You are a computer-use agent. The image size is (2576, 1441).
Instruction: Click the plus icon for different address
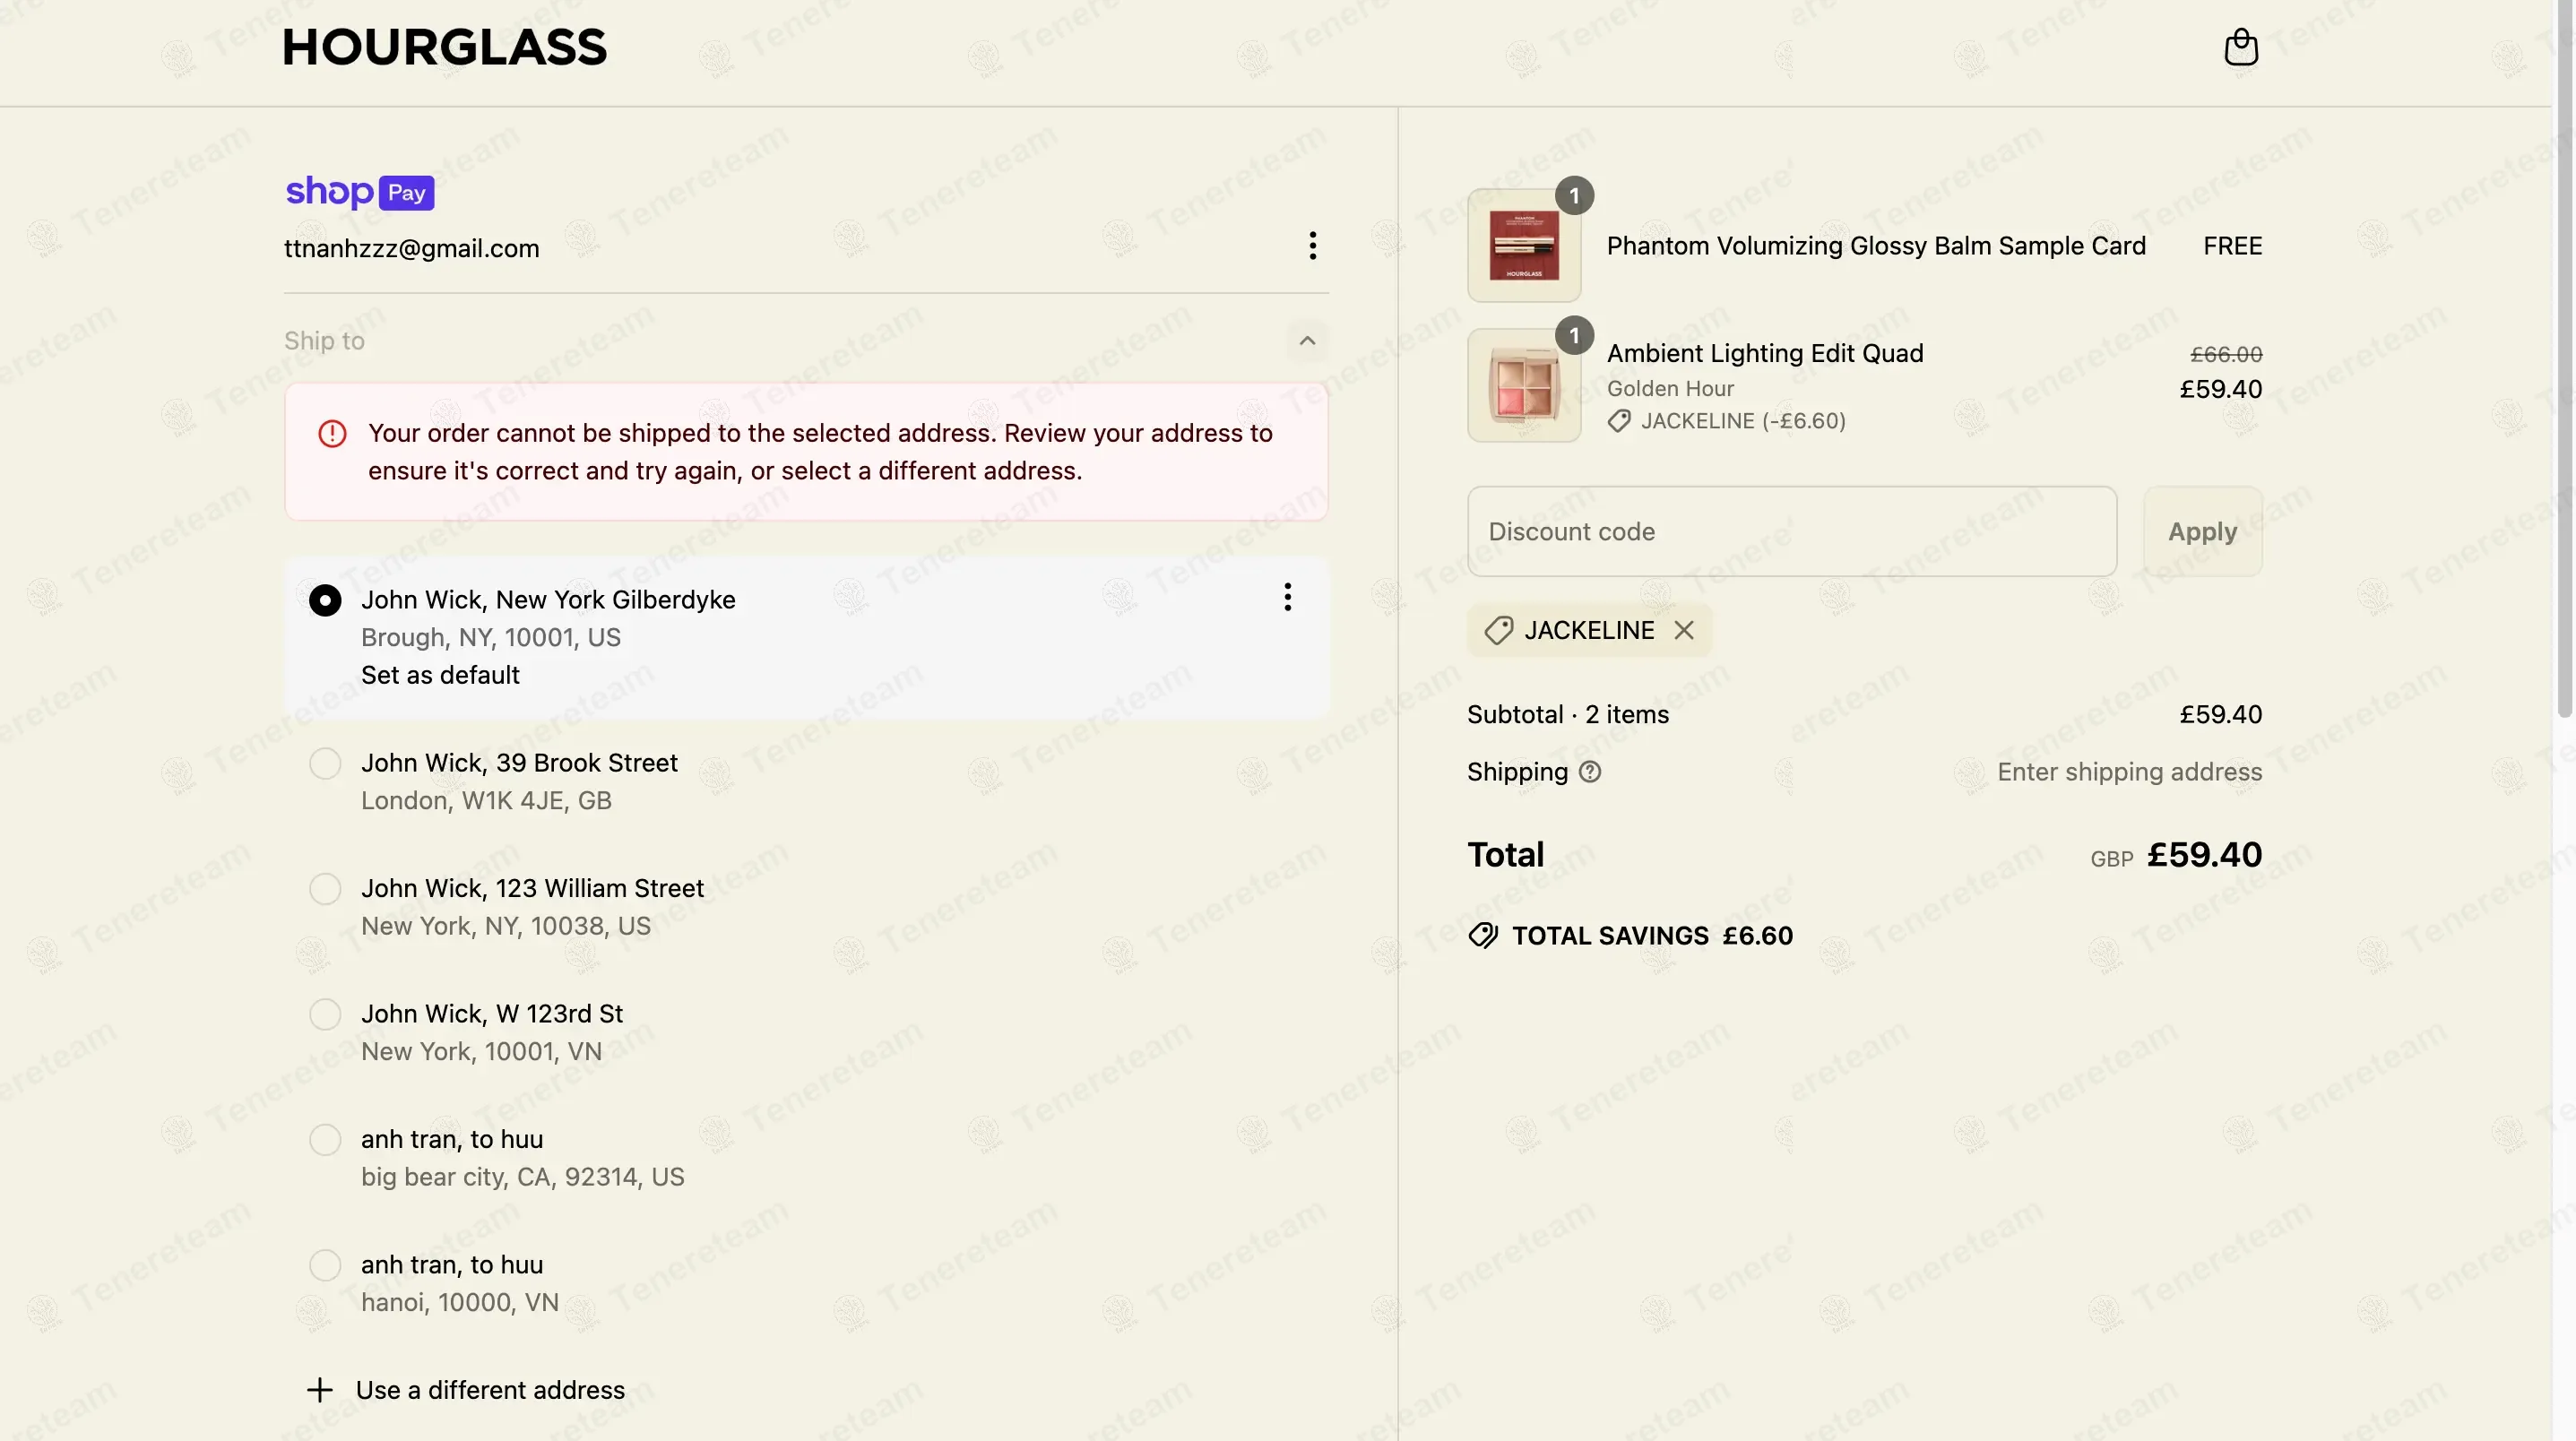[x=319, y=1390]
